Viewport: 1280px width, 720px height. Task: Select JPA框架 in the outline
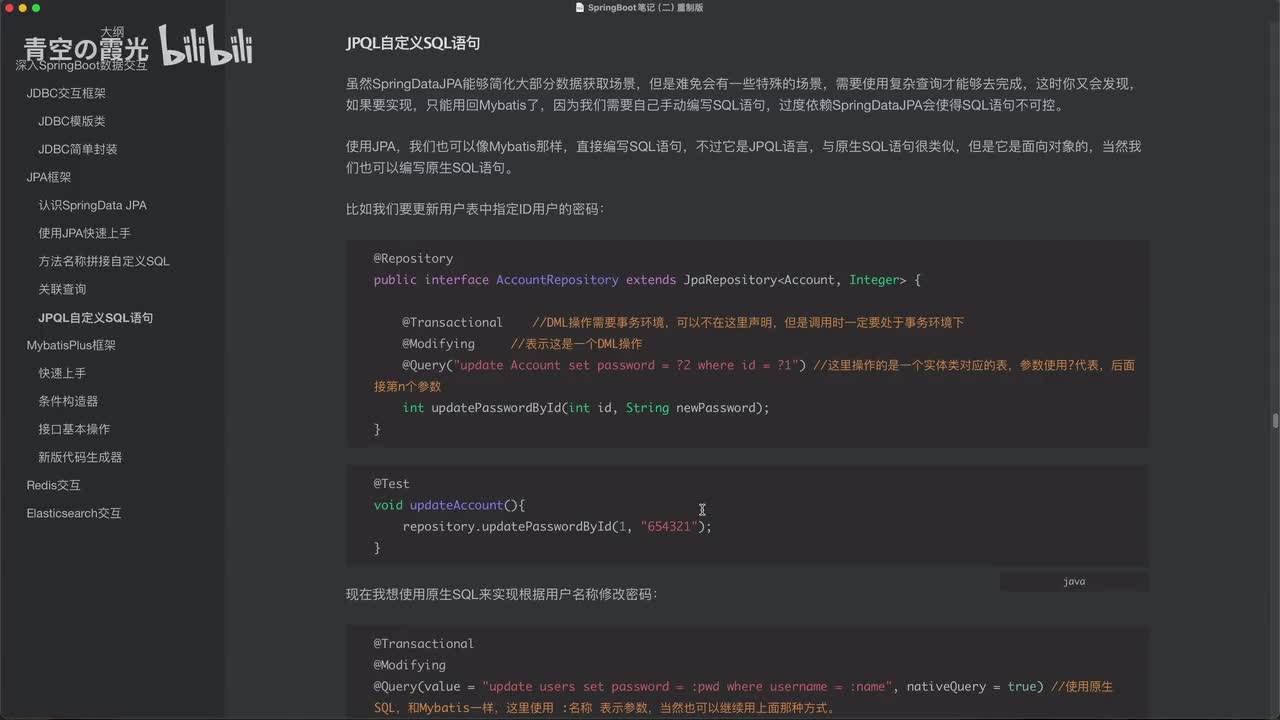[x=49, y=177]
